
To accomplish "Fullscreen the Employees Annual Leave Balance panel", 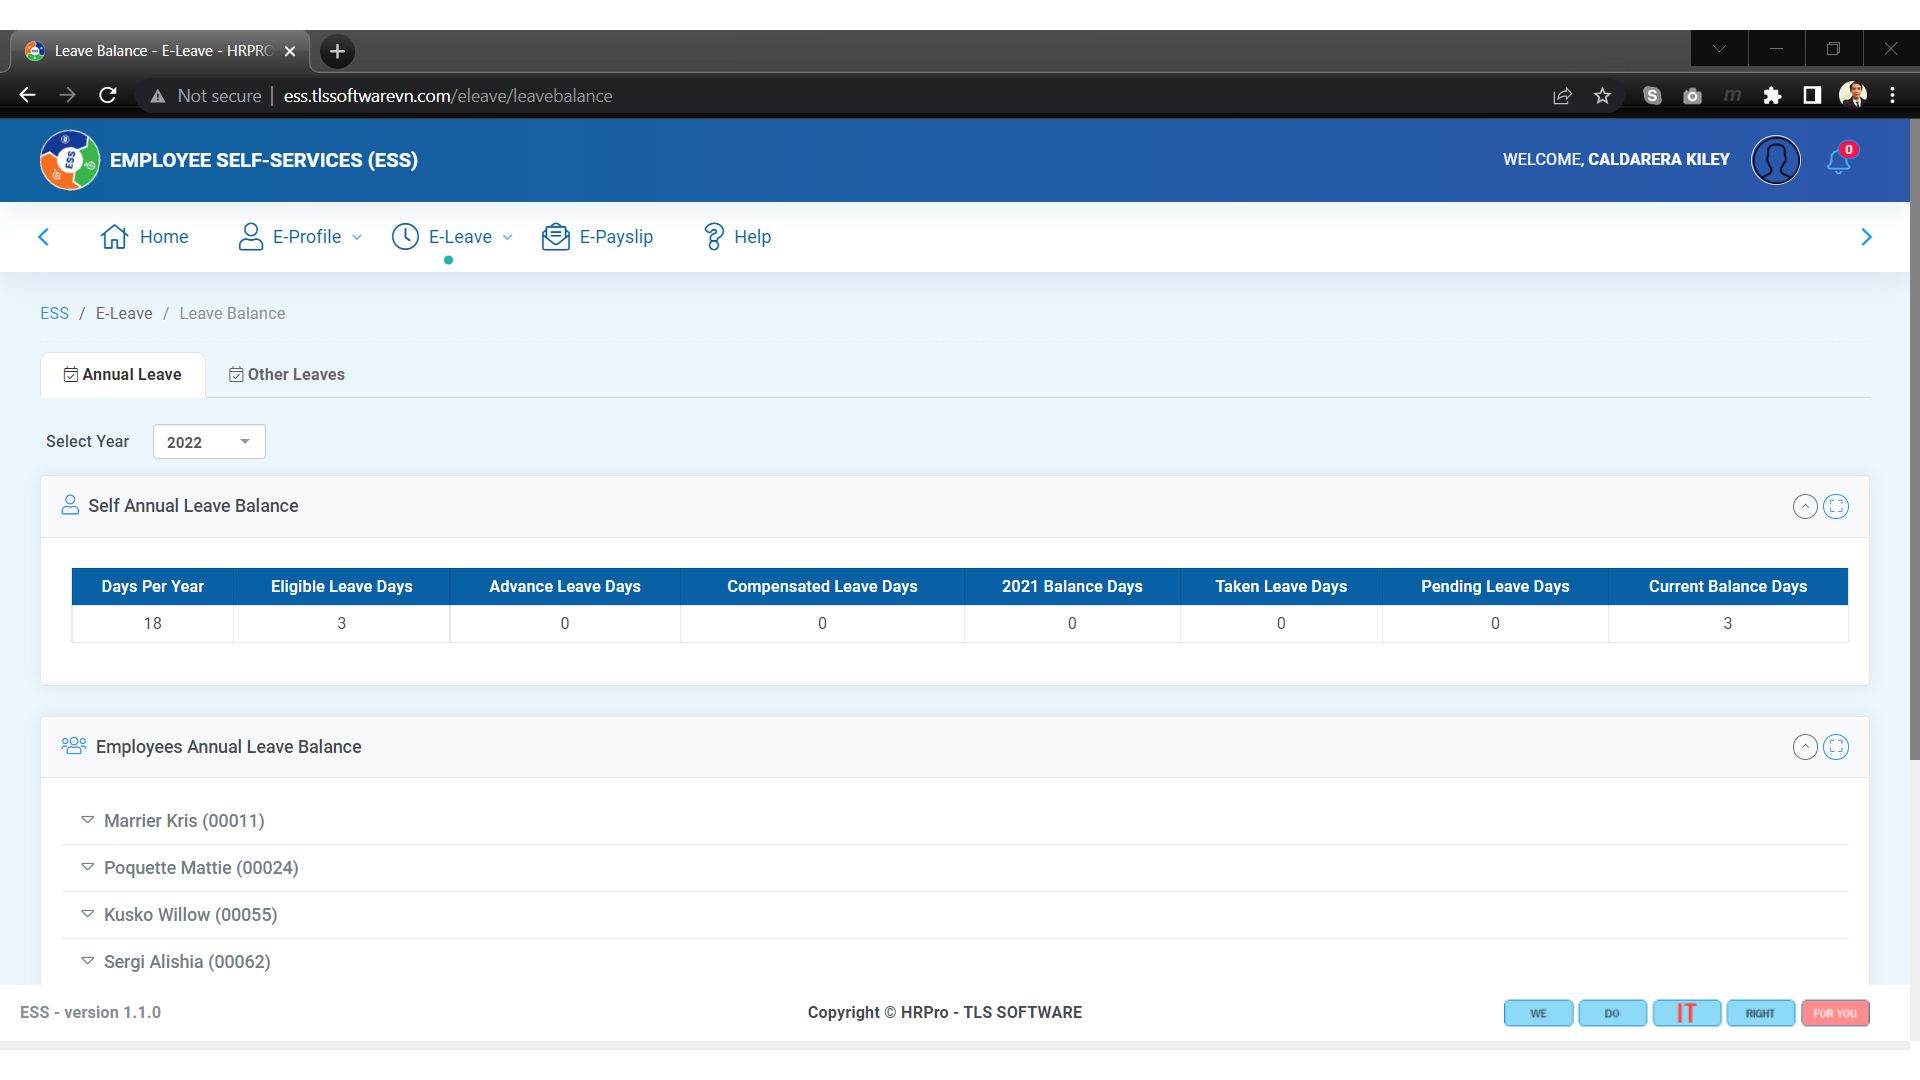I will point(1836,747).
